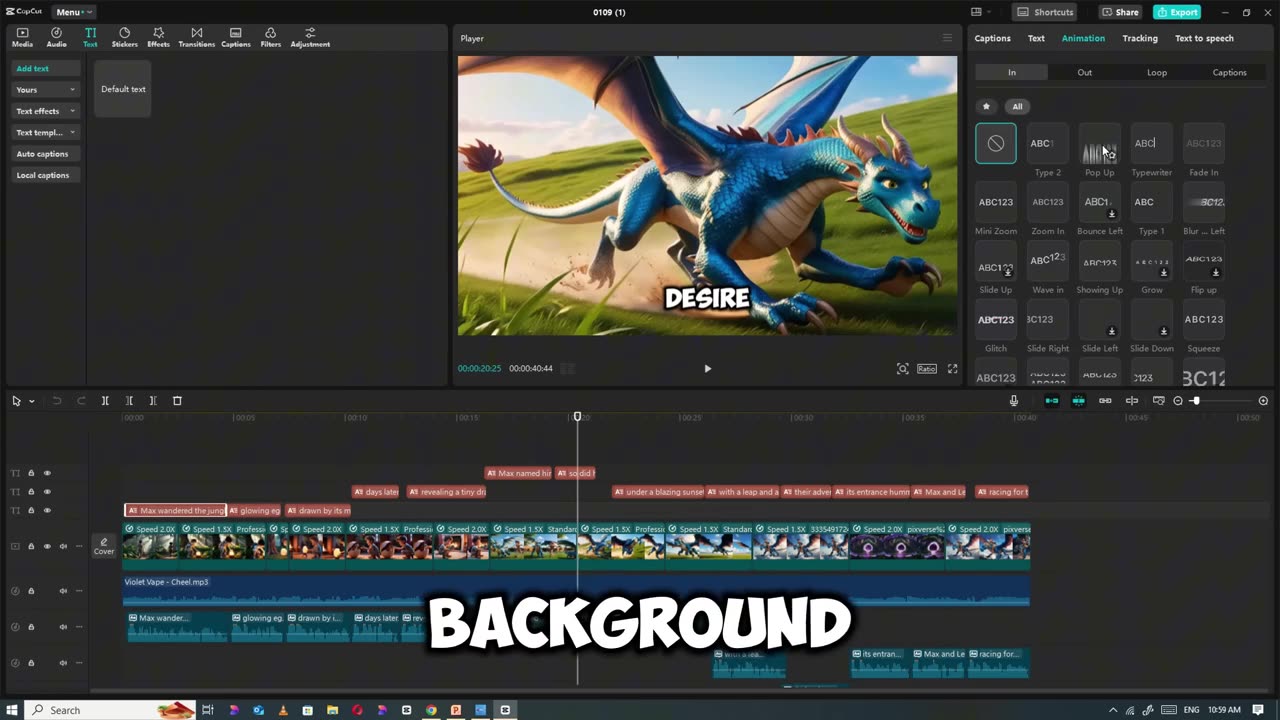Click the Share button
This screenshot has height=720, width=1280.
click(1120, 12)
